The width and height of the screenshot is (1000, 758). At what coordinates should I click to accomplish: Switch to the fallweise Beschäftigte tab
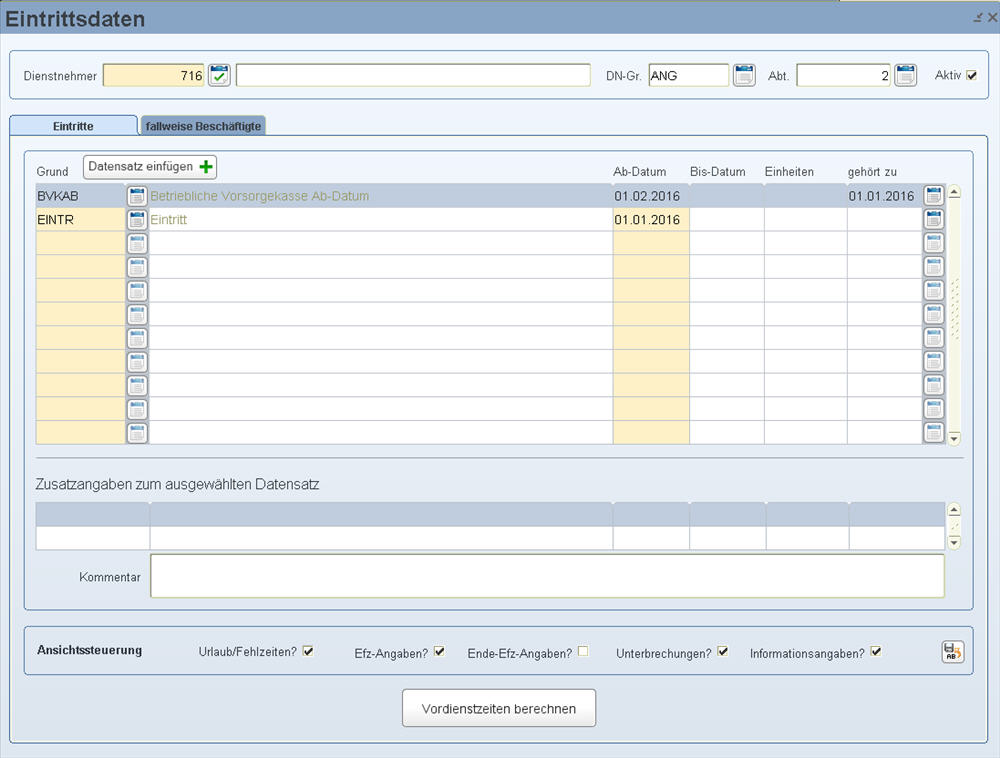click(x=203, y=126)
